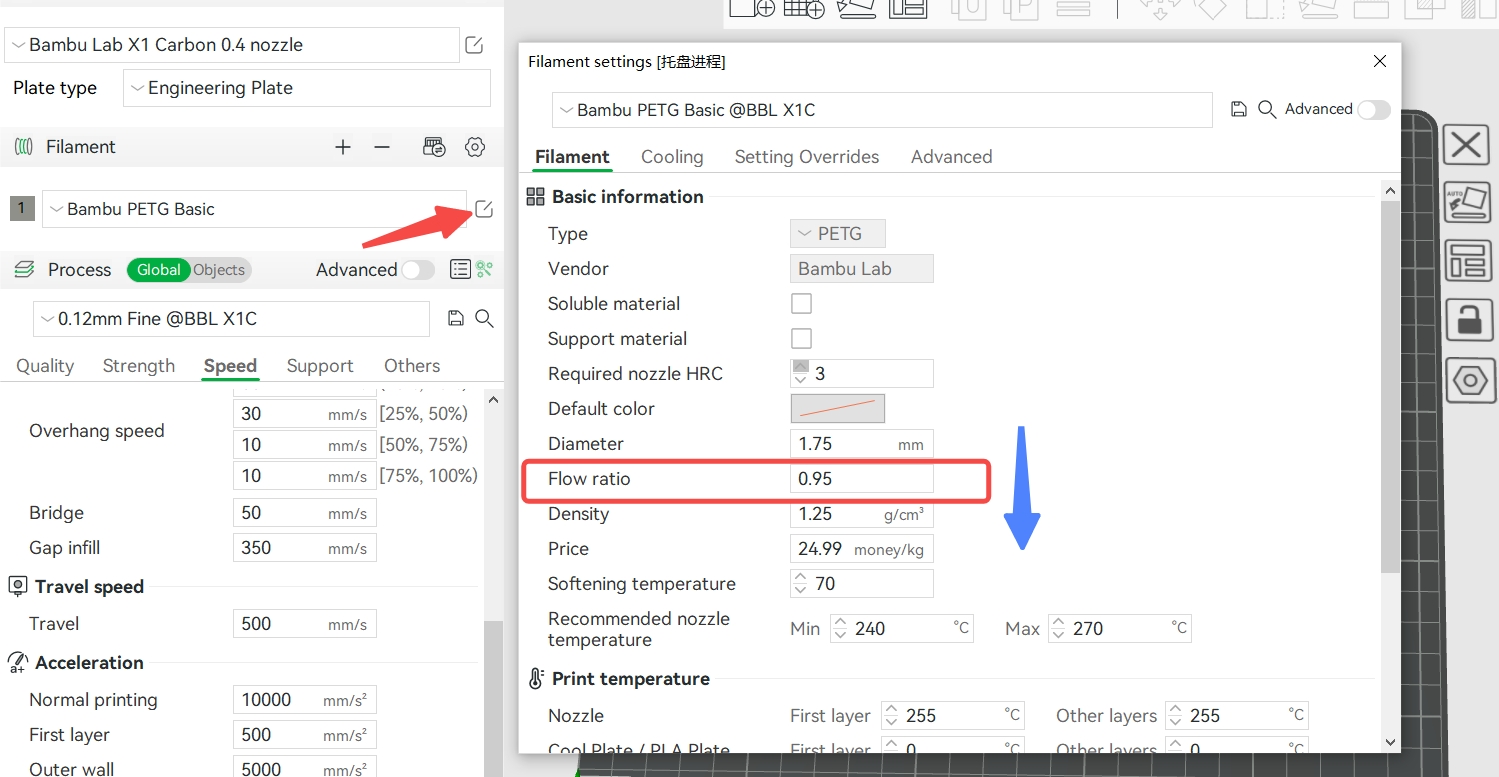The width and height of the screenshot is (1499, 777).
Task: Click the green process search tools icon
Action: [485, 269]
